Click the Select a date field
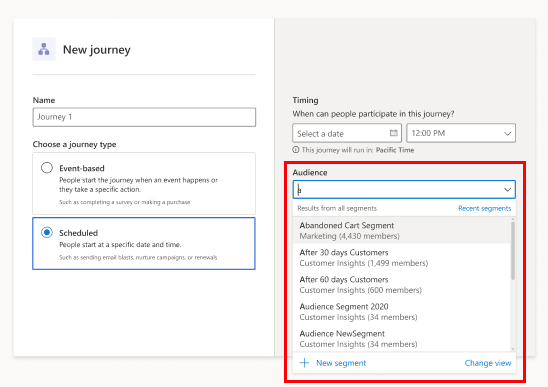The height and width of the screenshot is (387, 548). (347, 133)
